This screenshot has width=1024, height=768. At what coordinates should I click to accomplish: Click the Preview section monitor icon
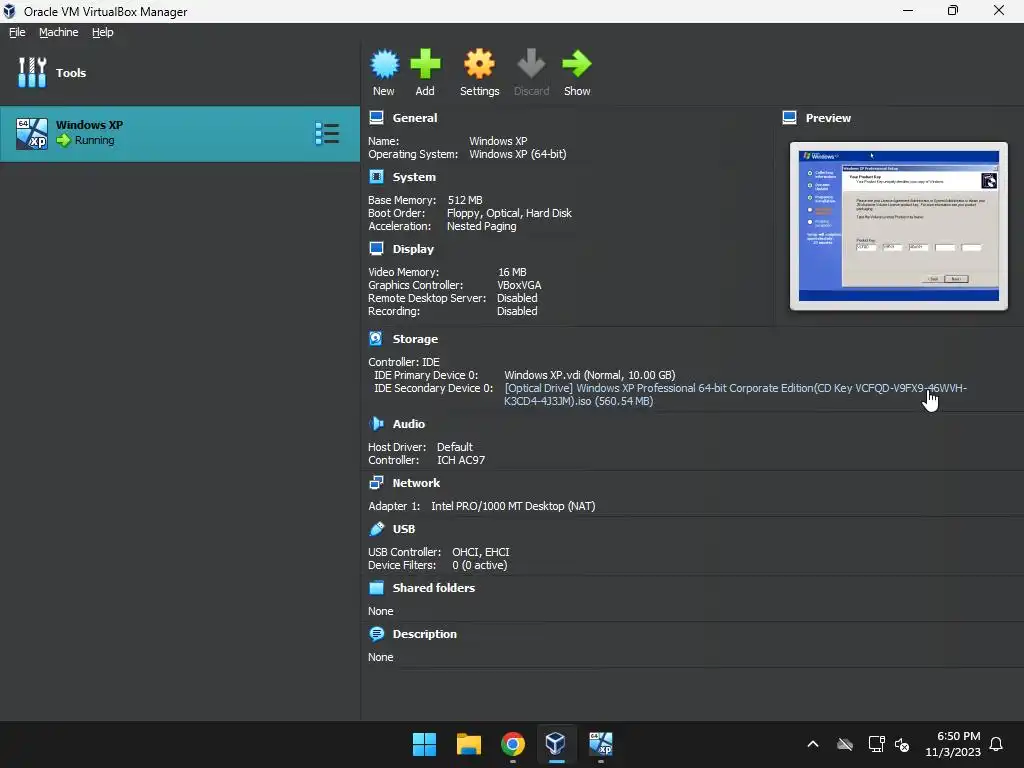(x=790, y=118)
